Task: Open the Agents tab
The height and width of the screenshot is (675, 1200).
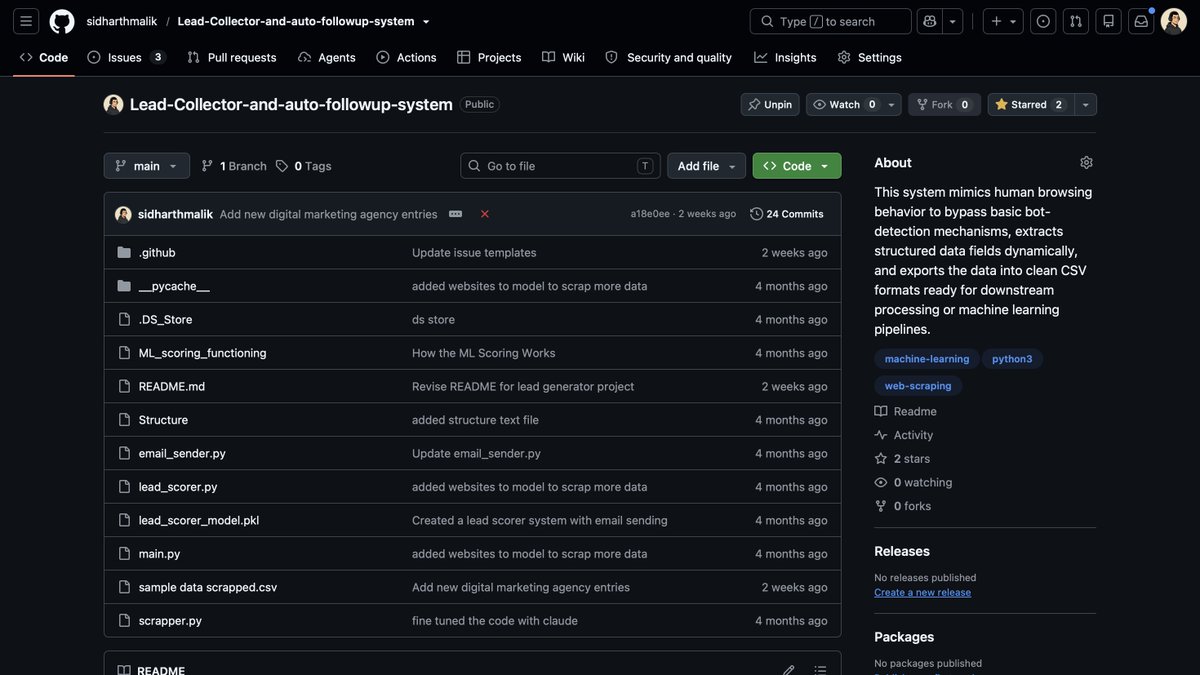Action: [x=326, y=57]
